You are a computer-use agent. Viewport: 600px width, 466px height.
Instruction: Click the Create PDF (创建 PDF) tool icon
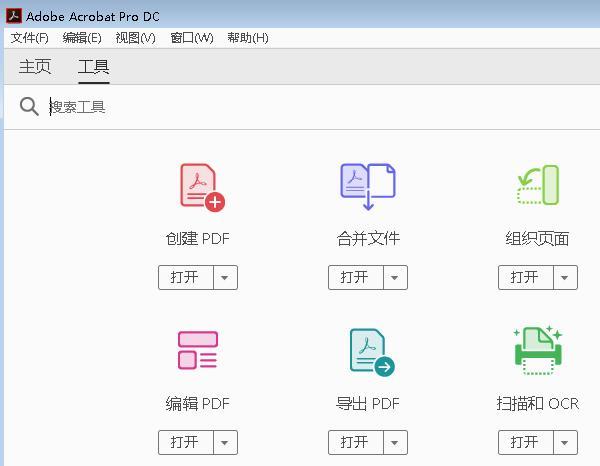pyautogui.click(x=202, y=187)
